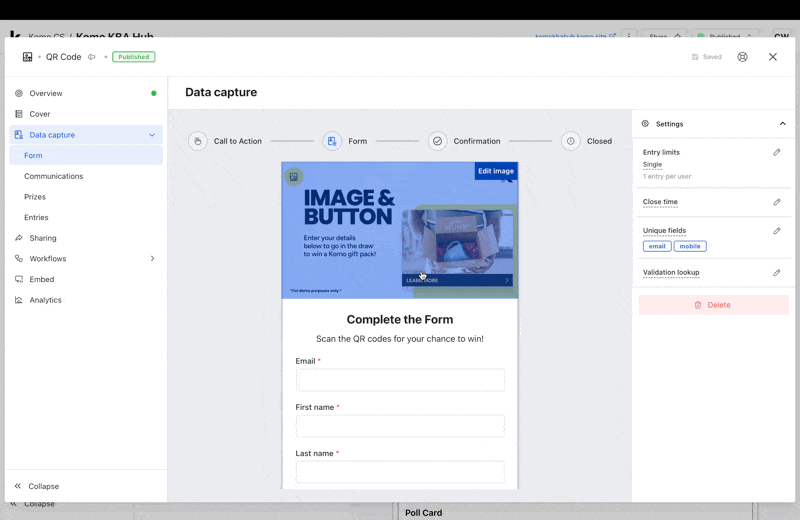Click the Call to Action step icon
This screenshot has width=800, height=520.
(198, 141)
